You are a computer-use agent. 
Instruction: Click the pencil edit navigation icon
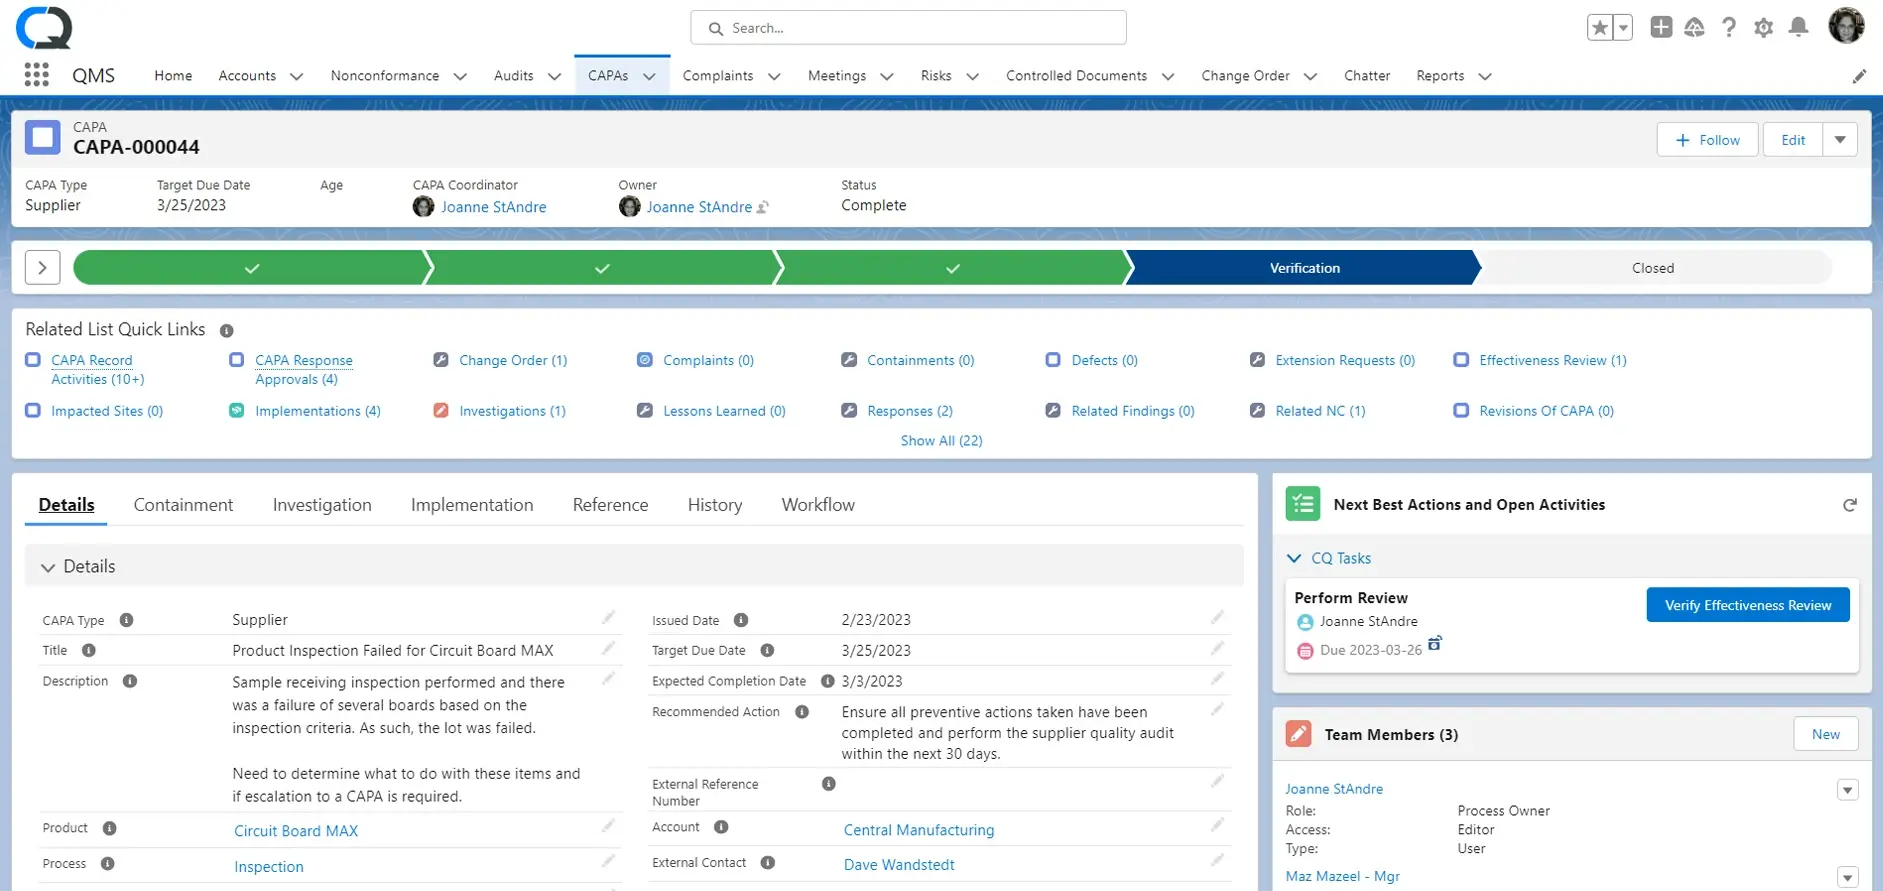pos(1859,76)
